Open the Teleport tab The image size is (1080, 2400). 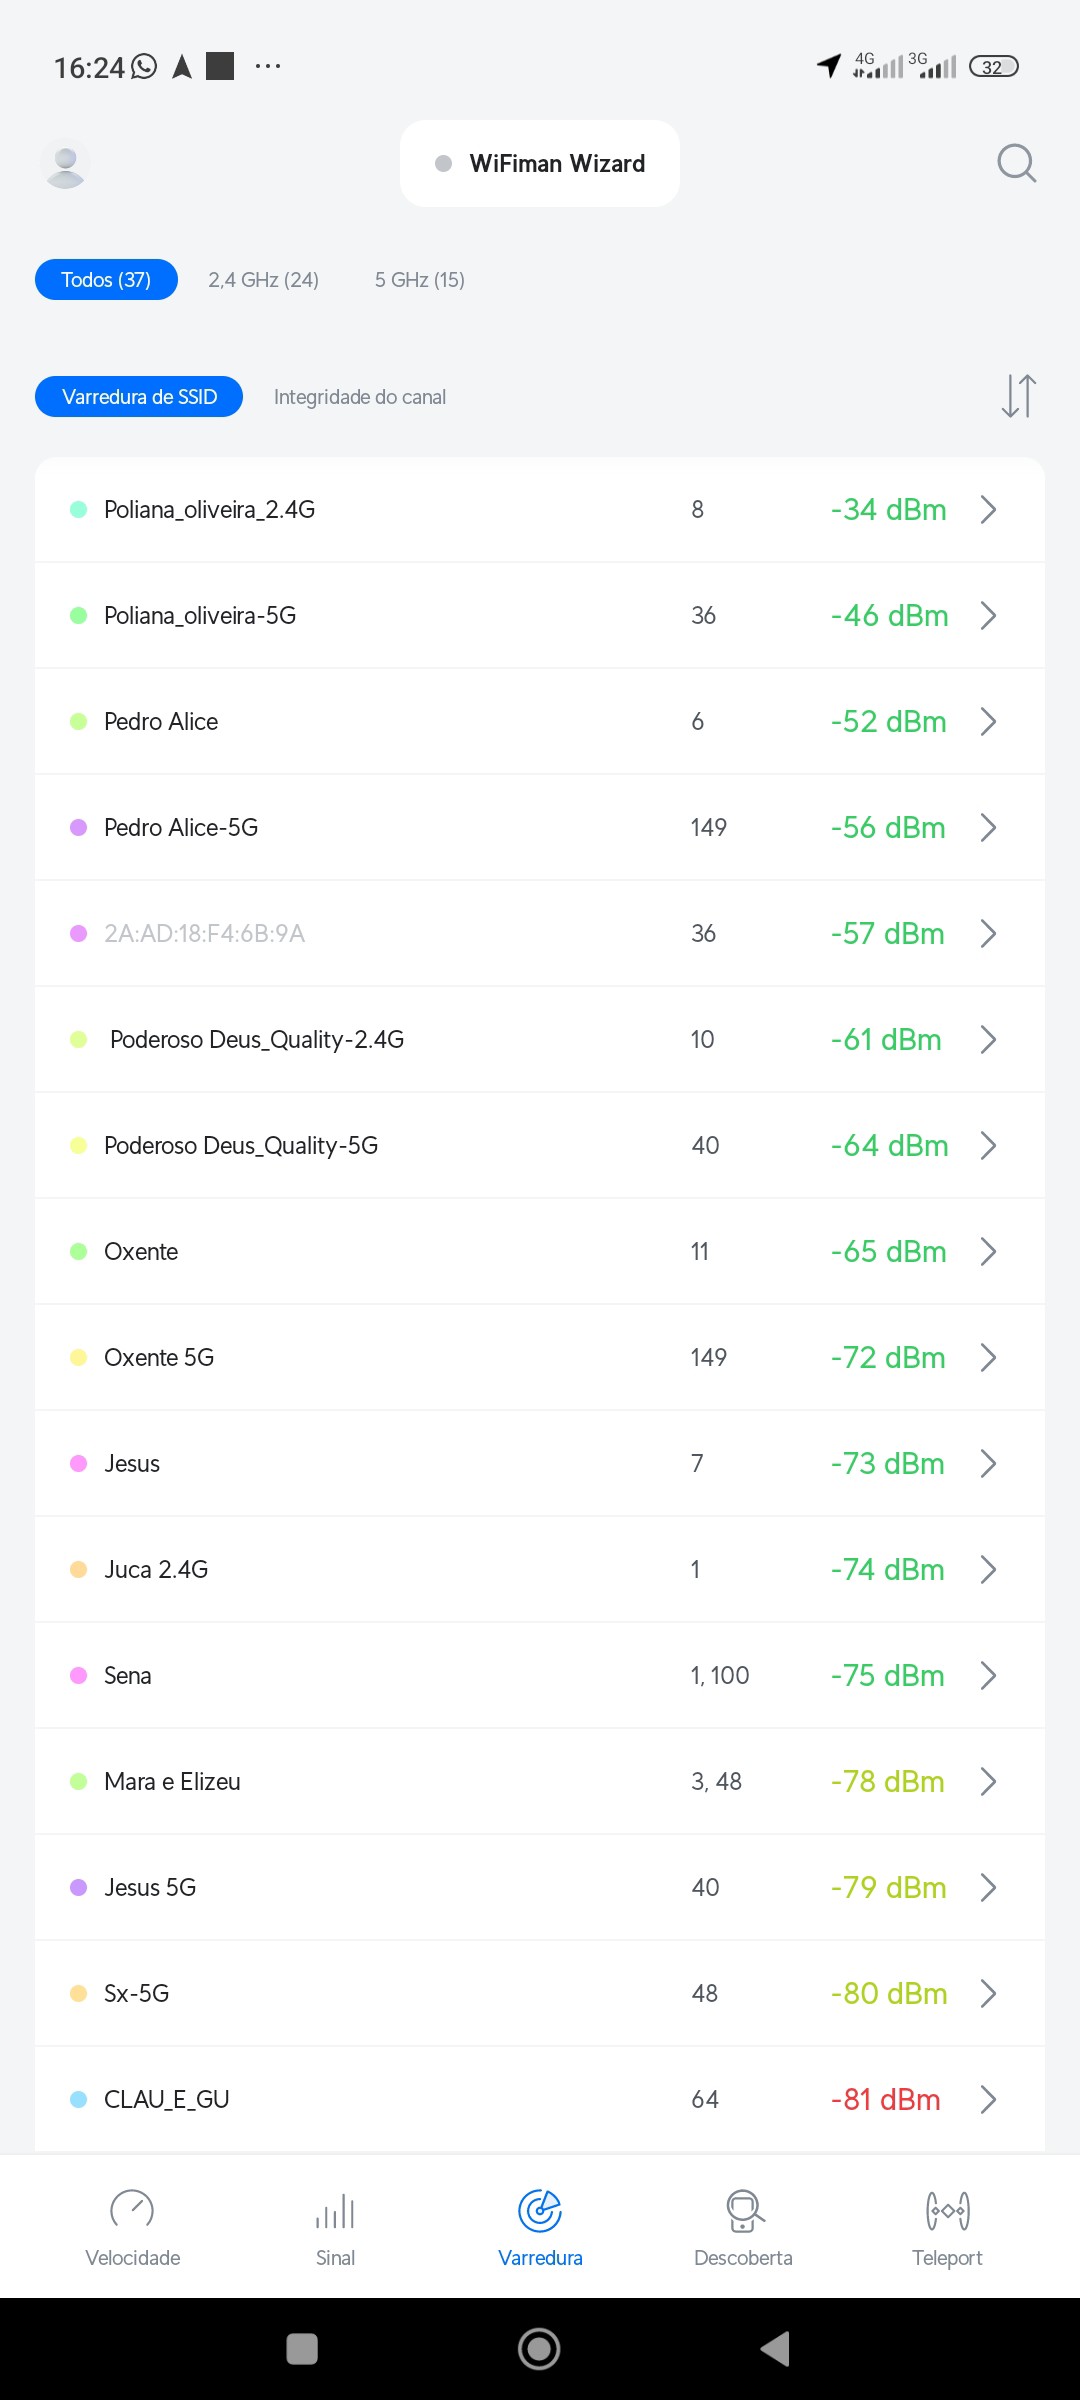point(947,2227)
